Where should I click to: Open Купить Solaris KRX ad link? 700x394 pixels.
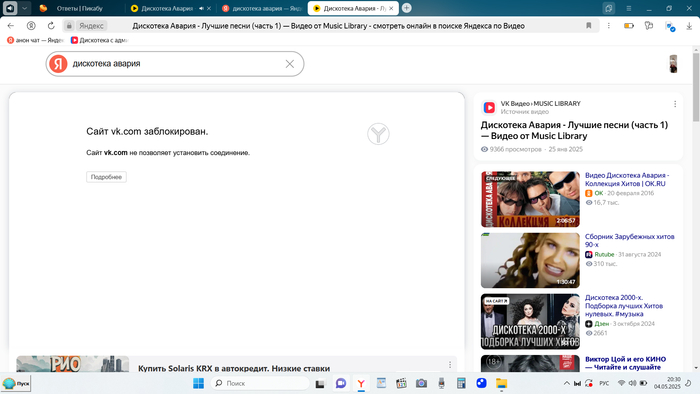tap(234, 368)
